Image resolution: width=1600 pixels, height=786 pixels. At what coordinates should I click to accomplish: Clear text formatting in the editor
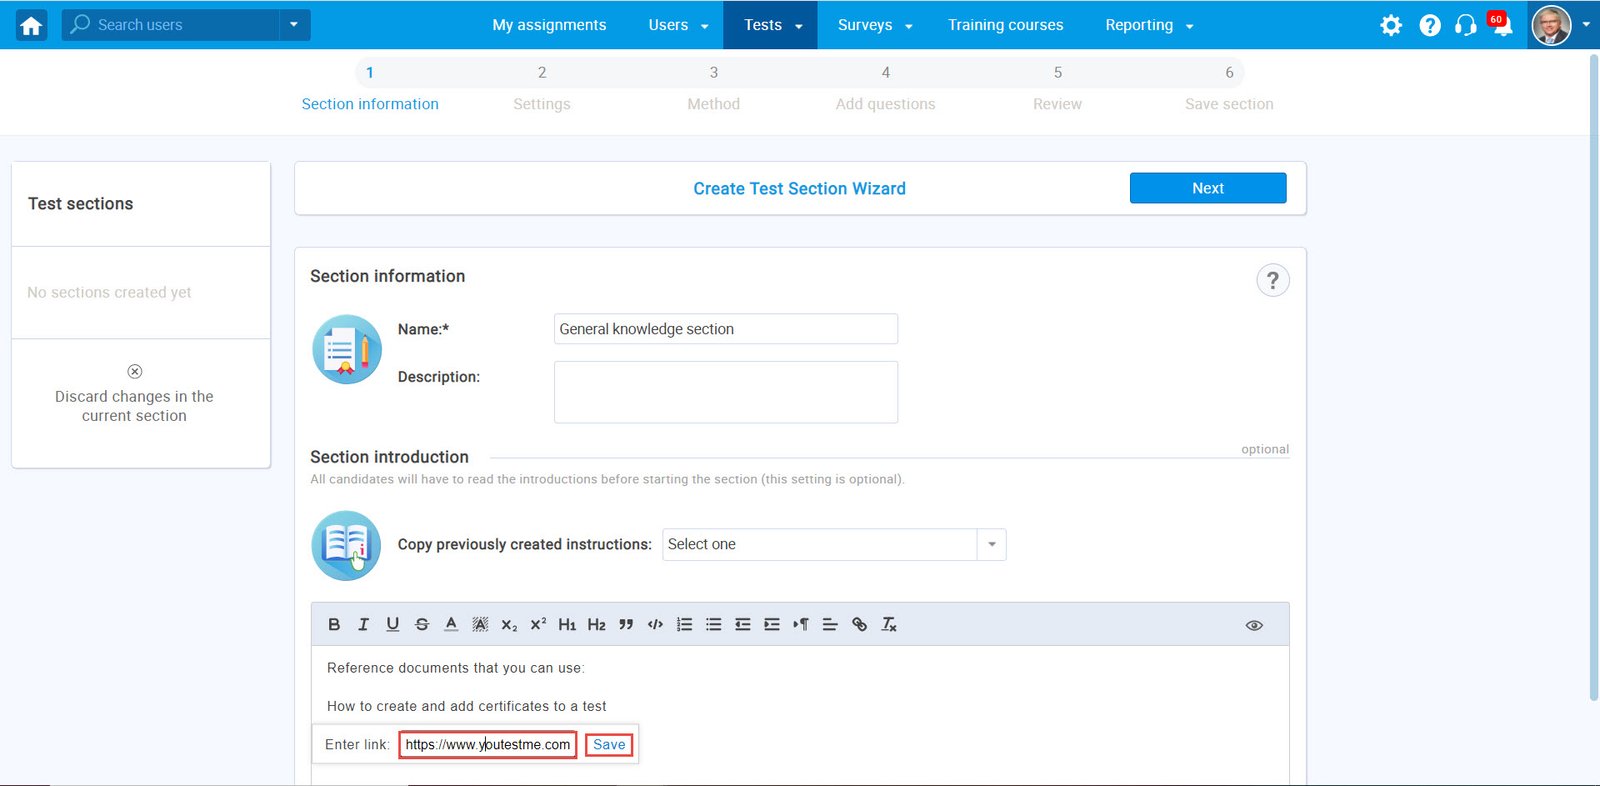coord(889,624)
